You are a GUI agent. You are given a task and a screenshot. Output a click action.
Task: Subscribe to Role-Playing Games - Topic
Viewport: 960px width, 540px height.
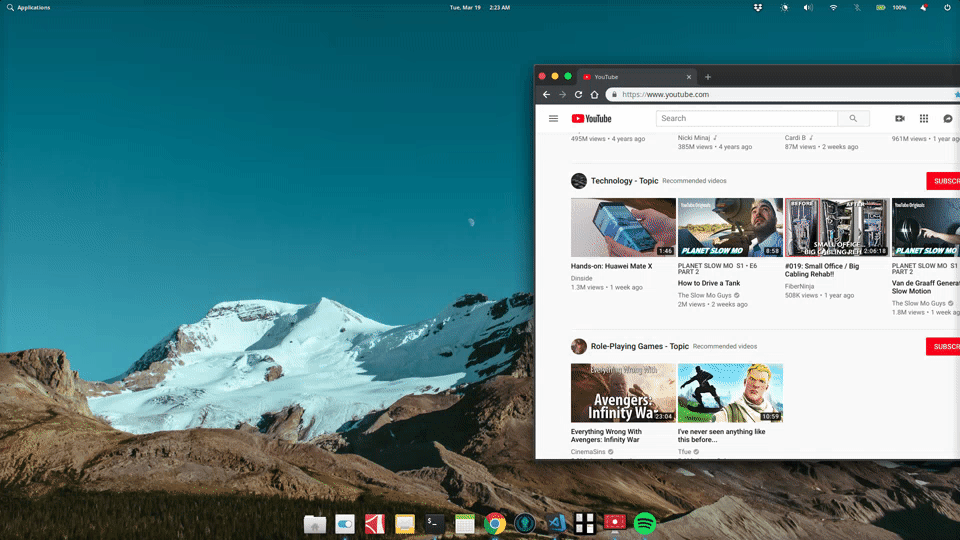pyautogui.click(x=943, y=347)
